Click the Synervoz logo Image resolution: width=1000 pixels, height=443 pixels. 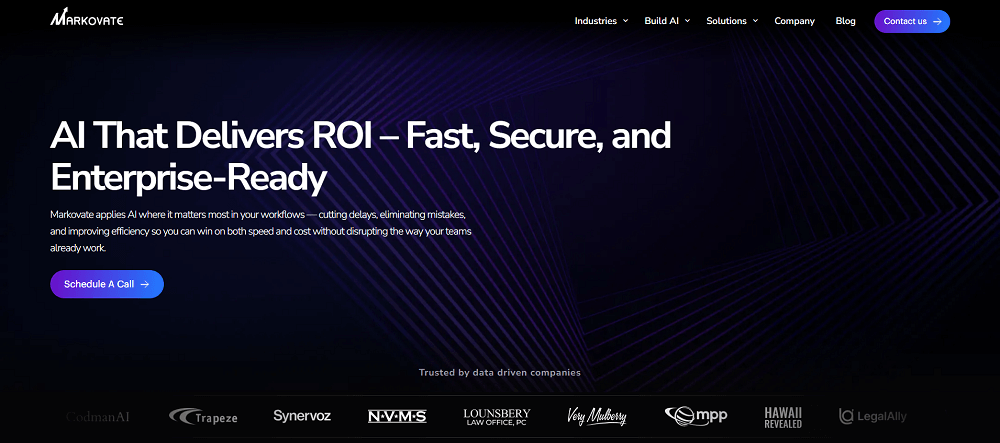pos(302,416)
